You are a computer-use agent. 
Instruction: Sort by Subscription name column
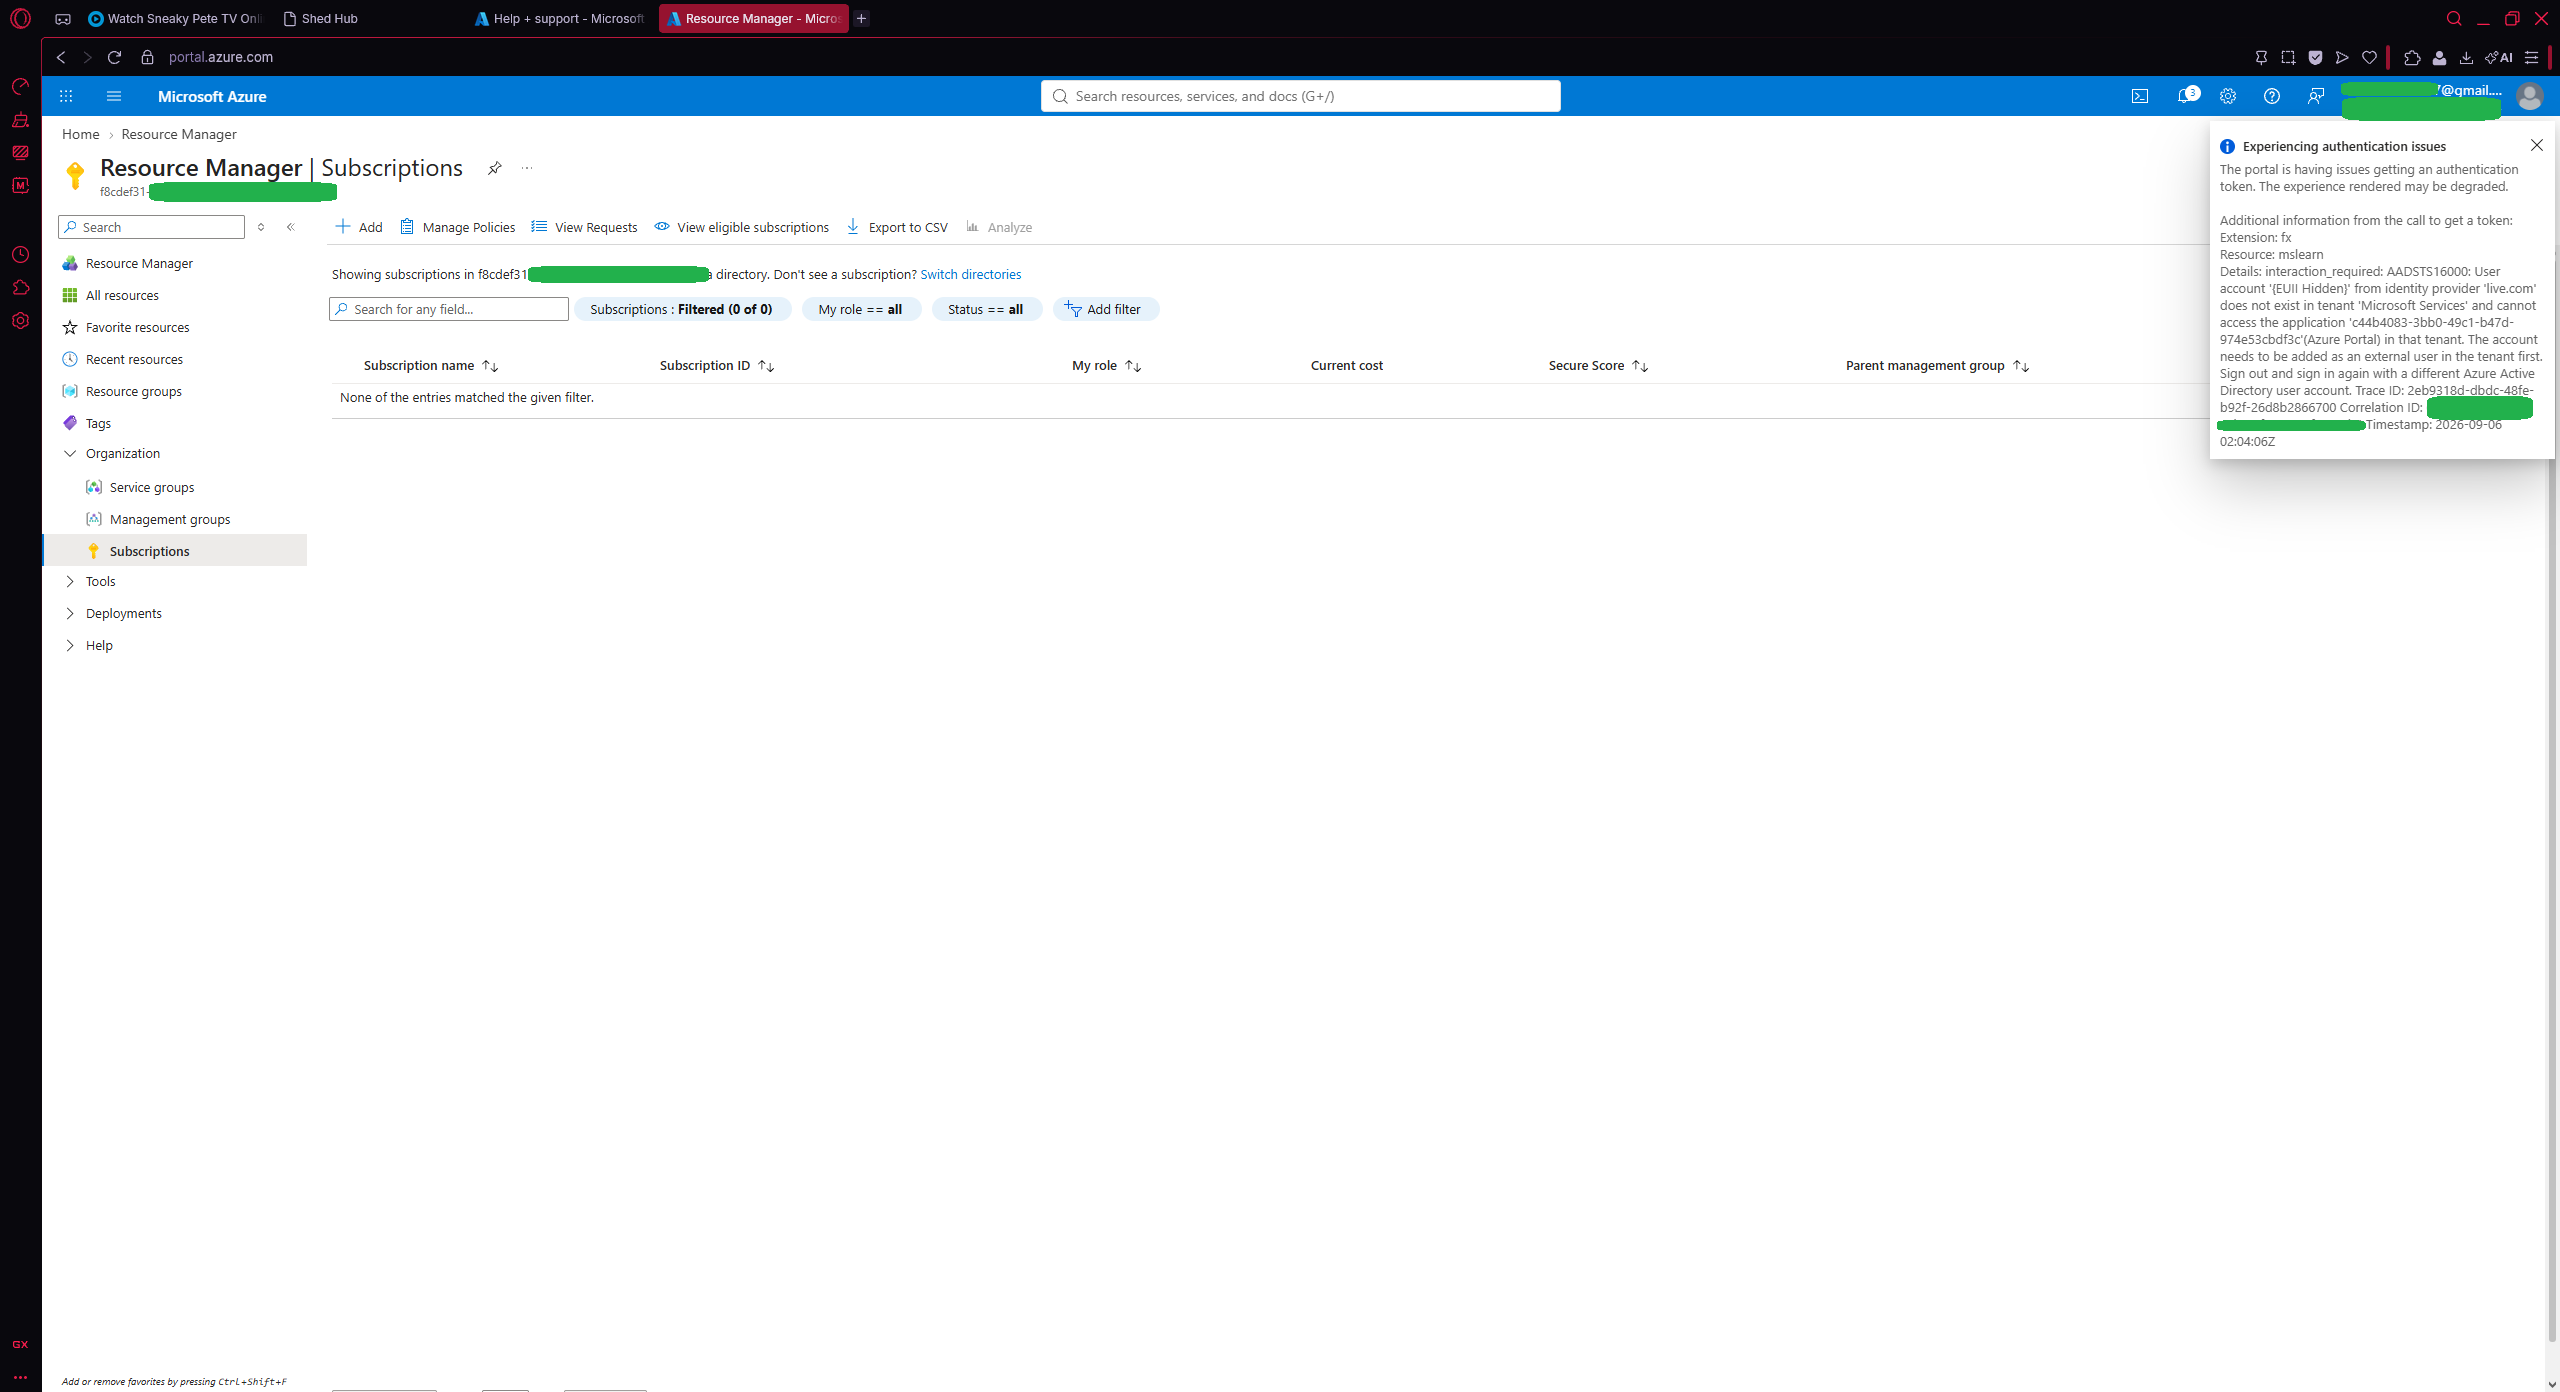click(431, 365)
